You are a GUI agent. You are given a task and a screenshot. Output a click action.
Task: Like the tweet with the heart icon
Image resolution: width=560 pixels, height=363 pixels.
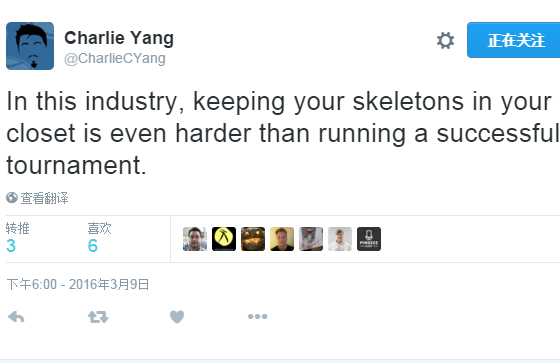177,317
